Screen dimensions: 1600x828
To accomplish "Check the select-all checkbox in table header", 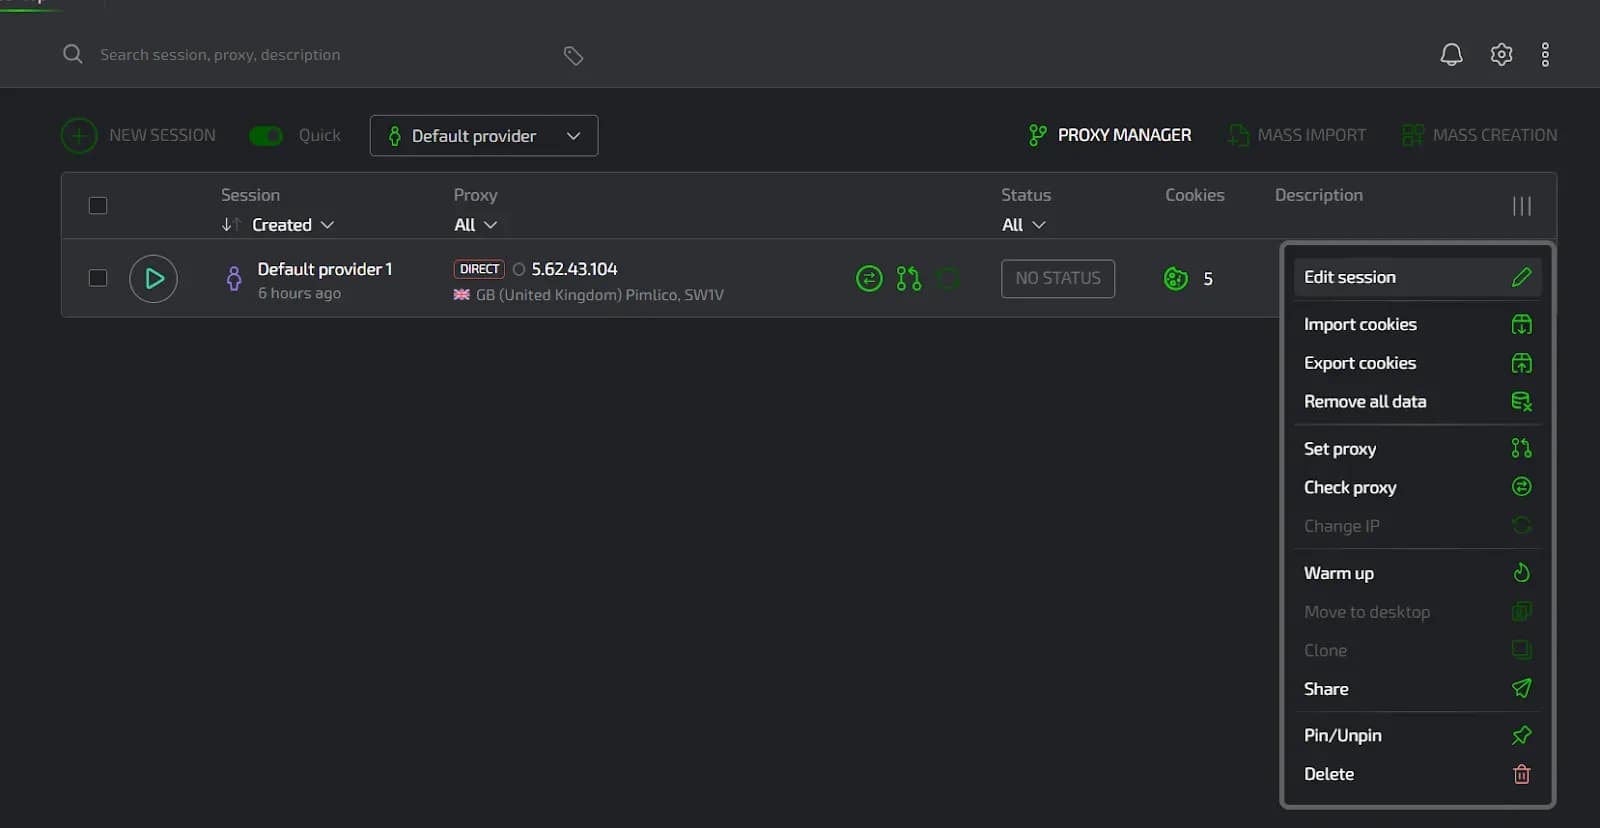I will click(98, 206).
